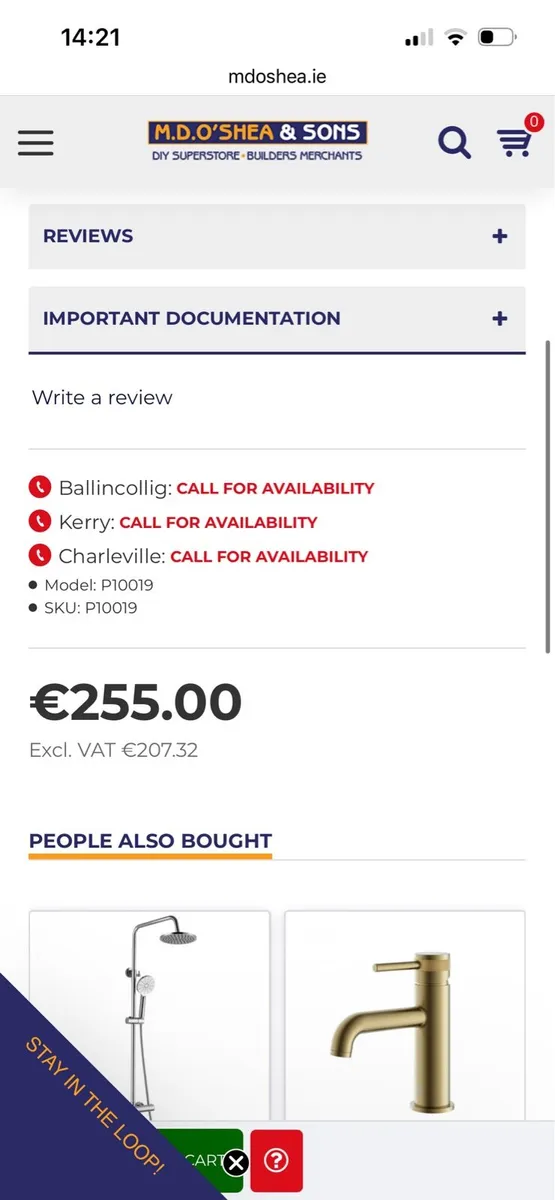Open the Reviews accordion header
This screenshot has height=1200, width=555.
[x=277, y=237]
